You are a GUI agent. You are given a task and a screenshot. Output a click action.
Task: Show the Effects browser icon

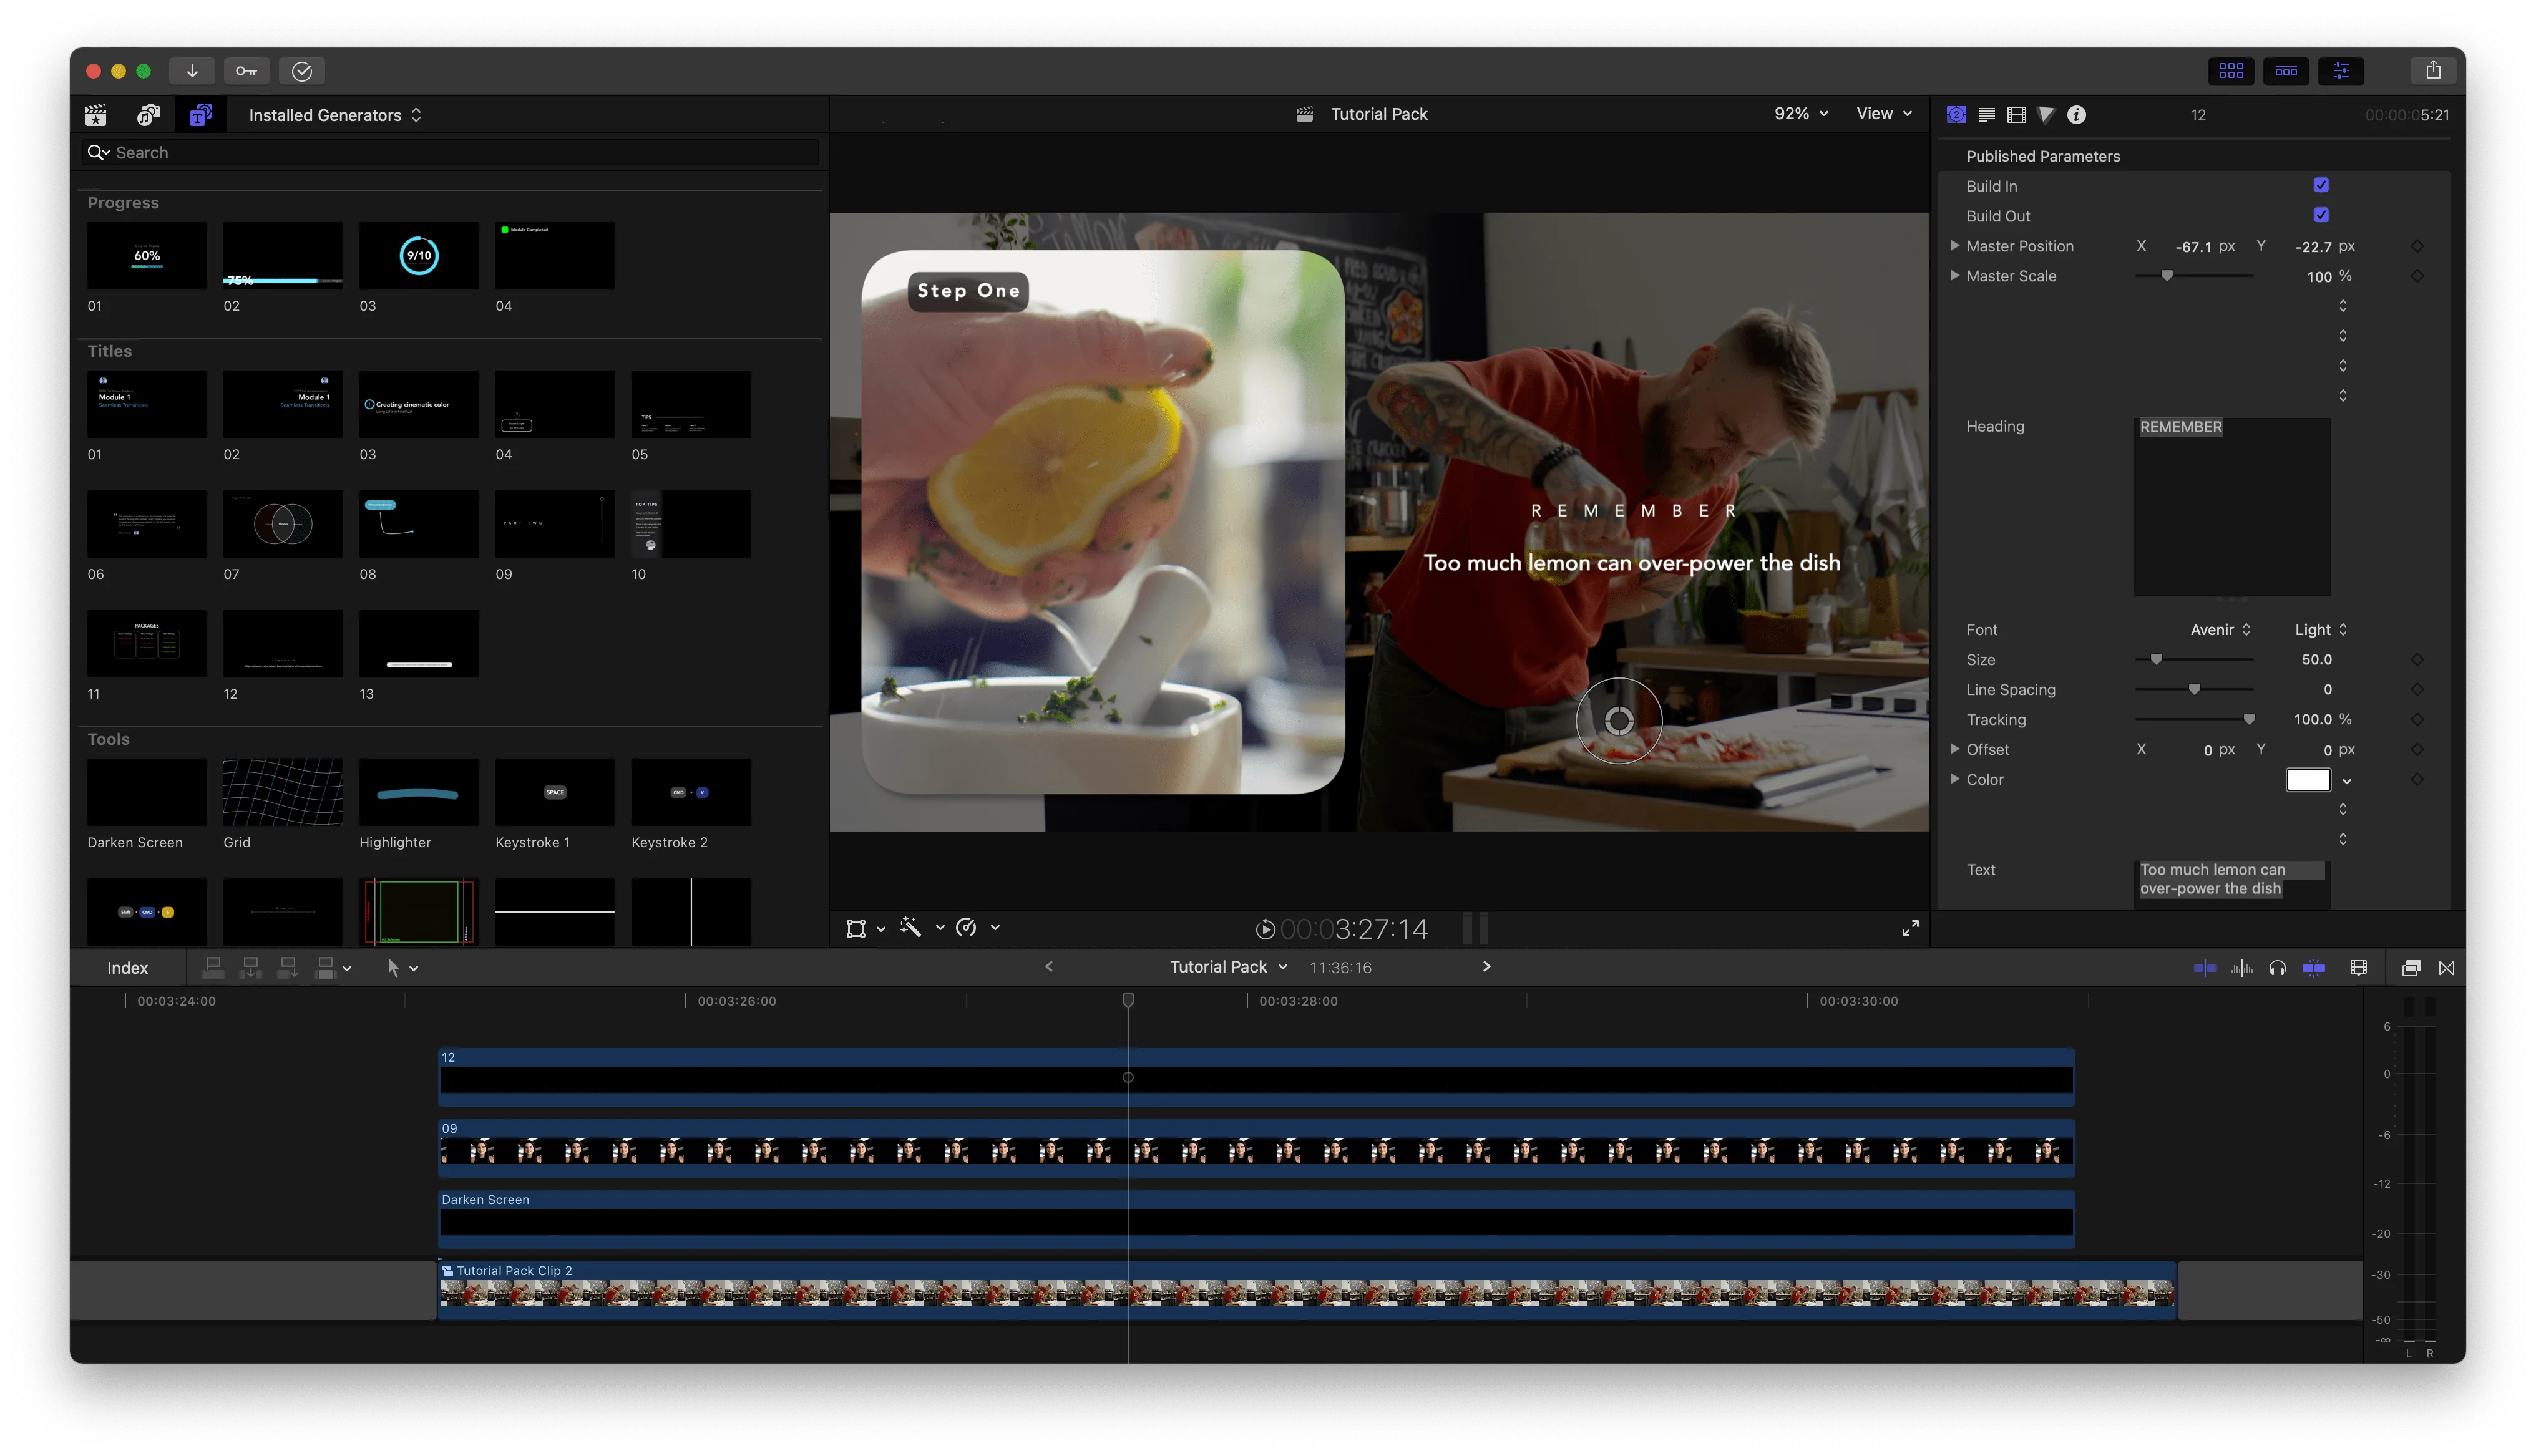(2411, 968)
